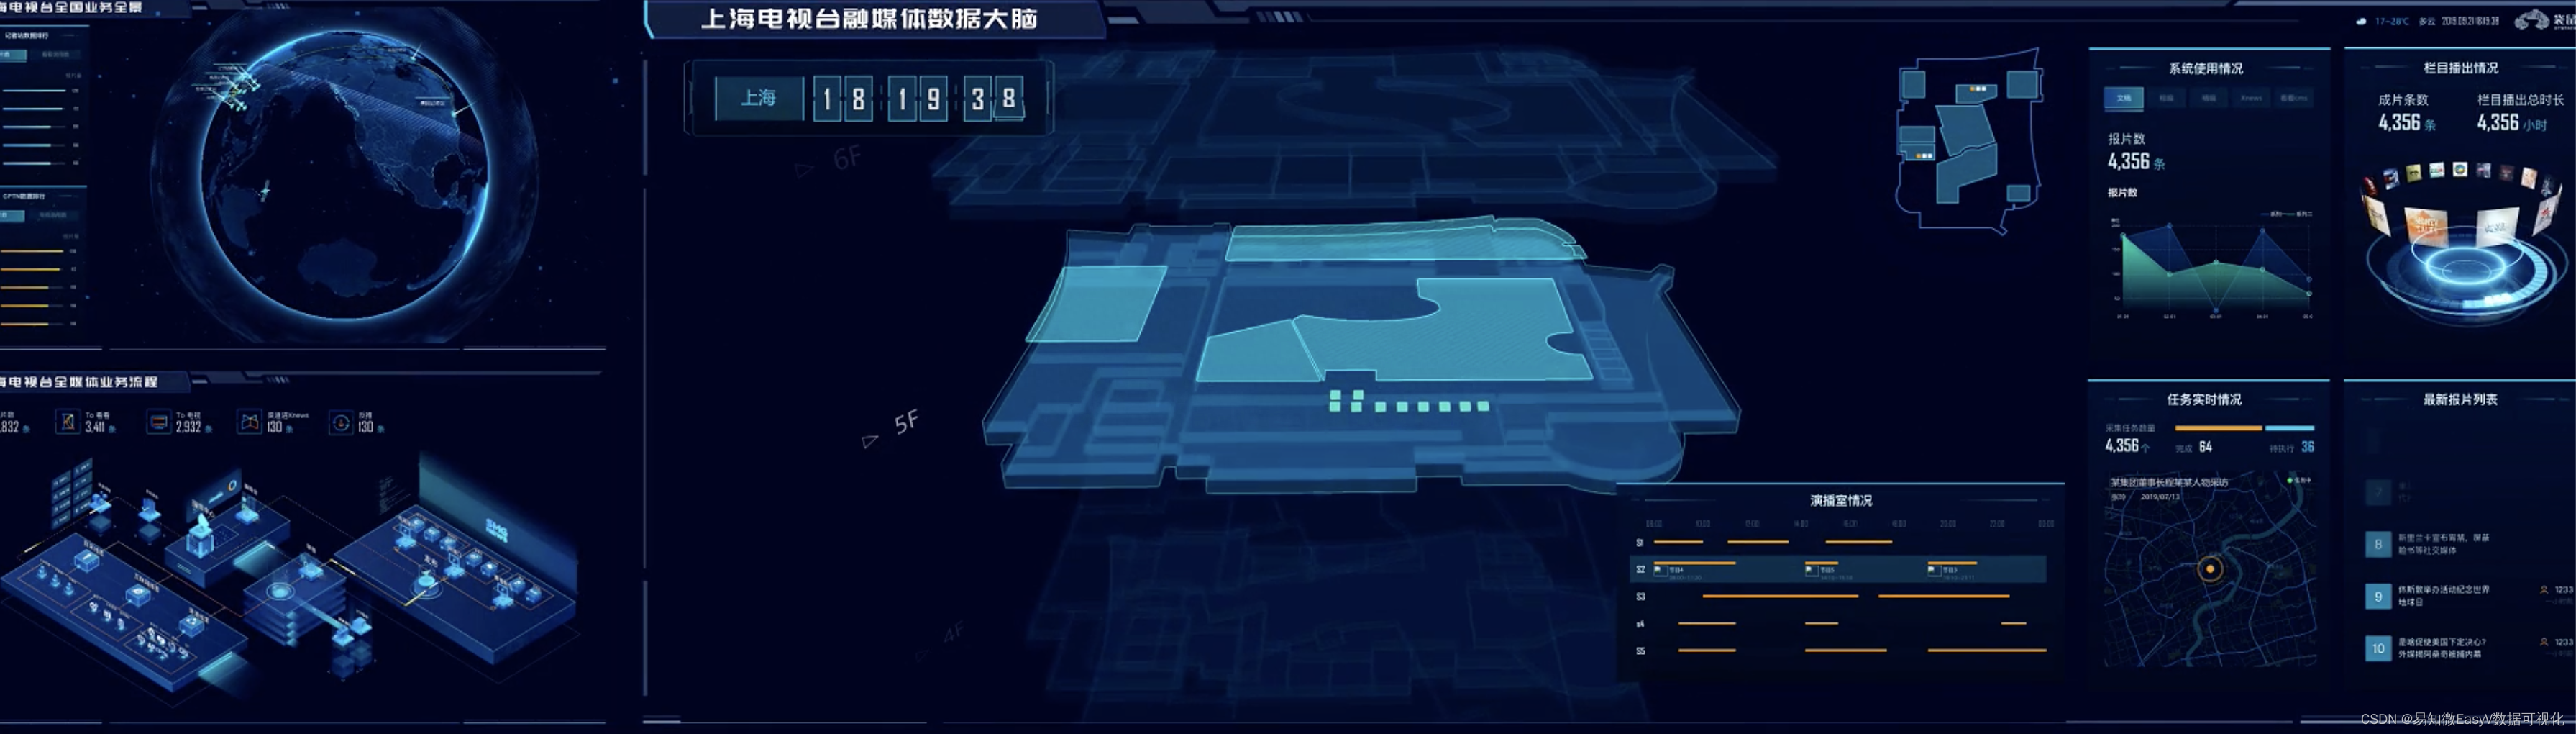
Task: Click the user icon beside item 10
Action: 2544,641
